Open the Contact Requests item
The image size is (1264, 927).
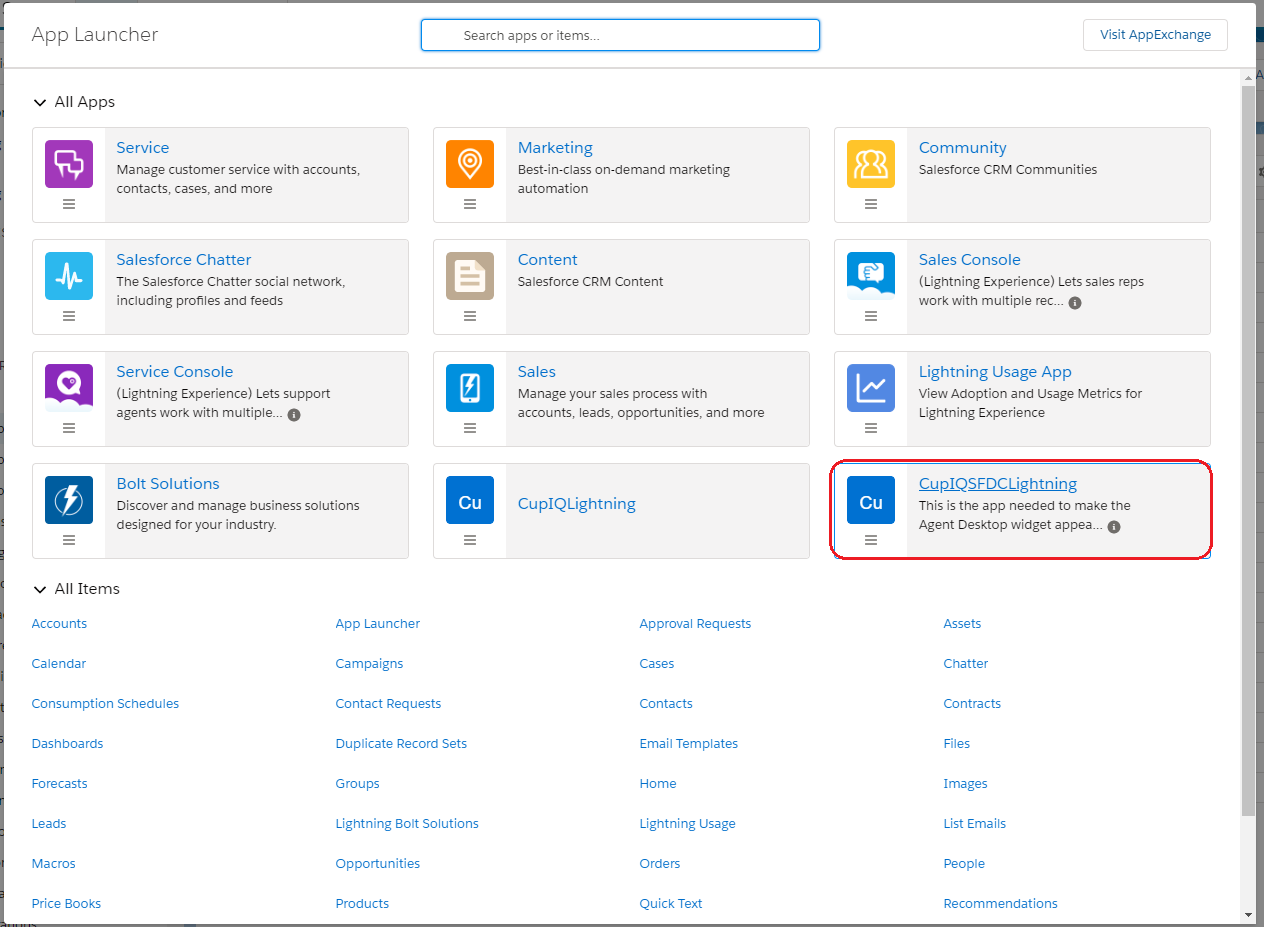[x=388, y=703]
